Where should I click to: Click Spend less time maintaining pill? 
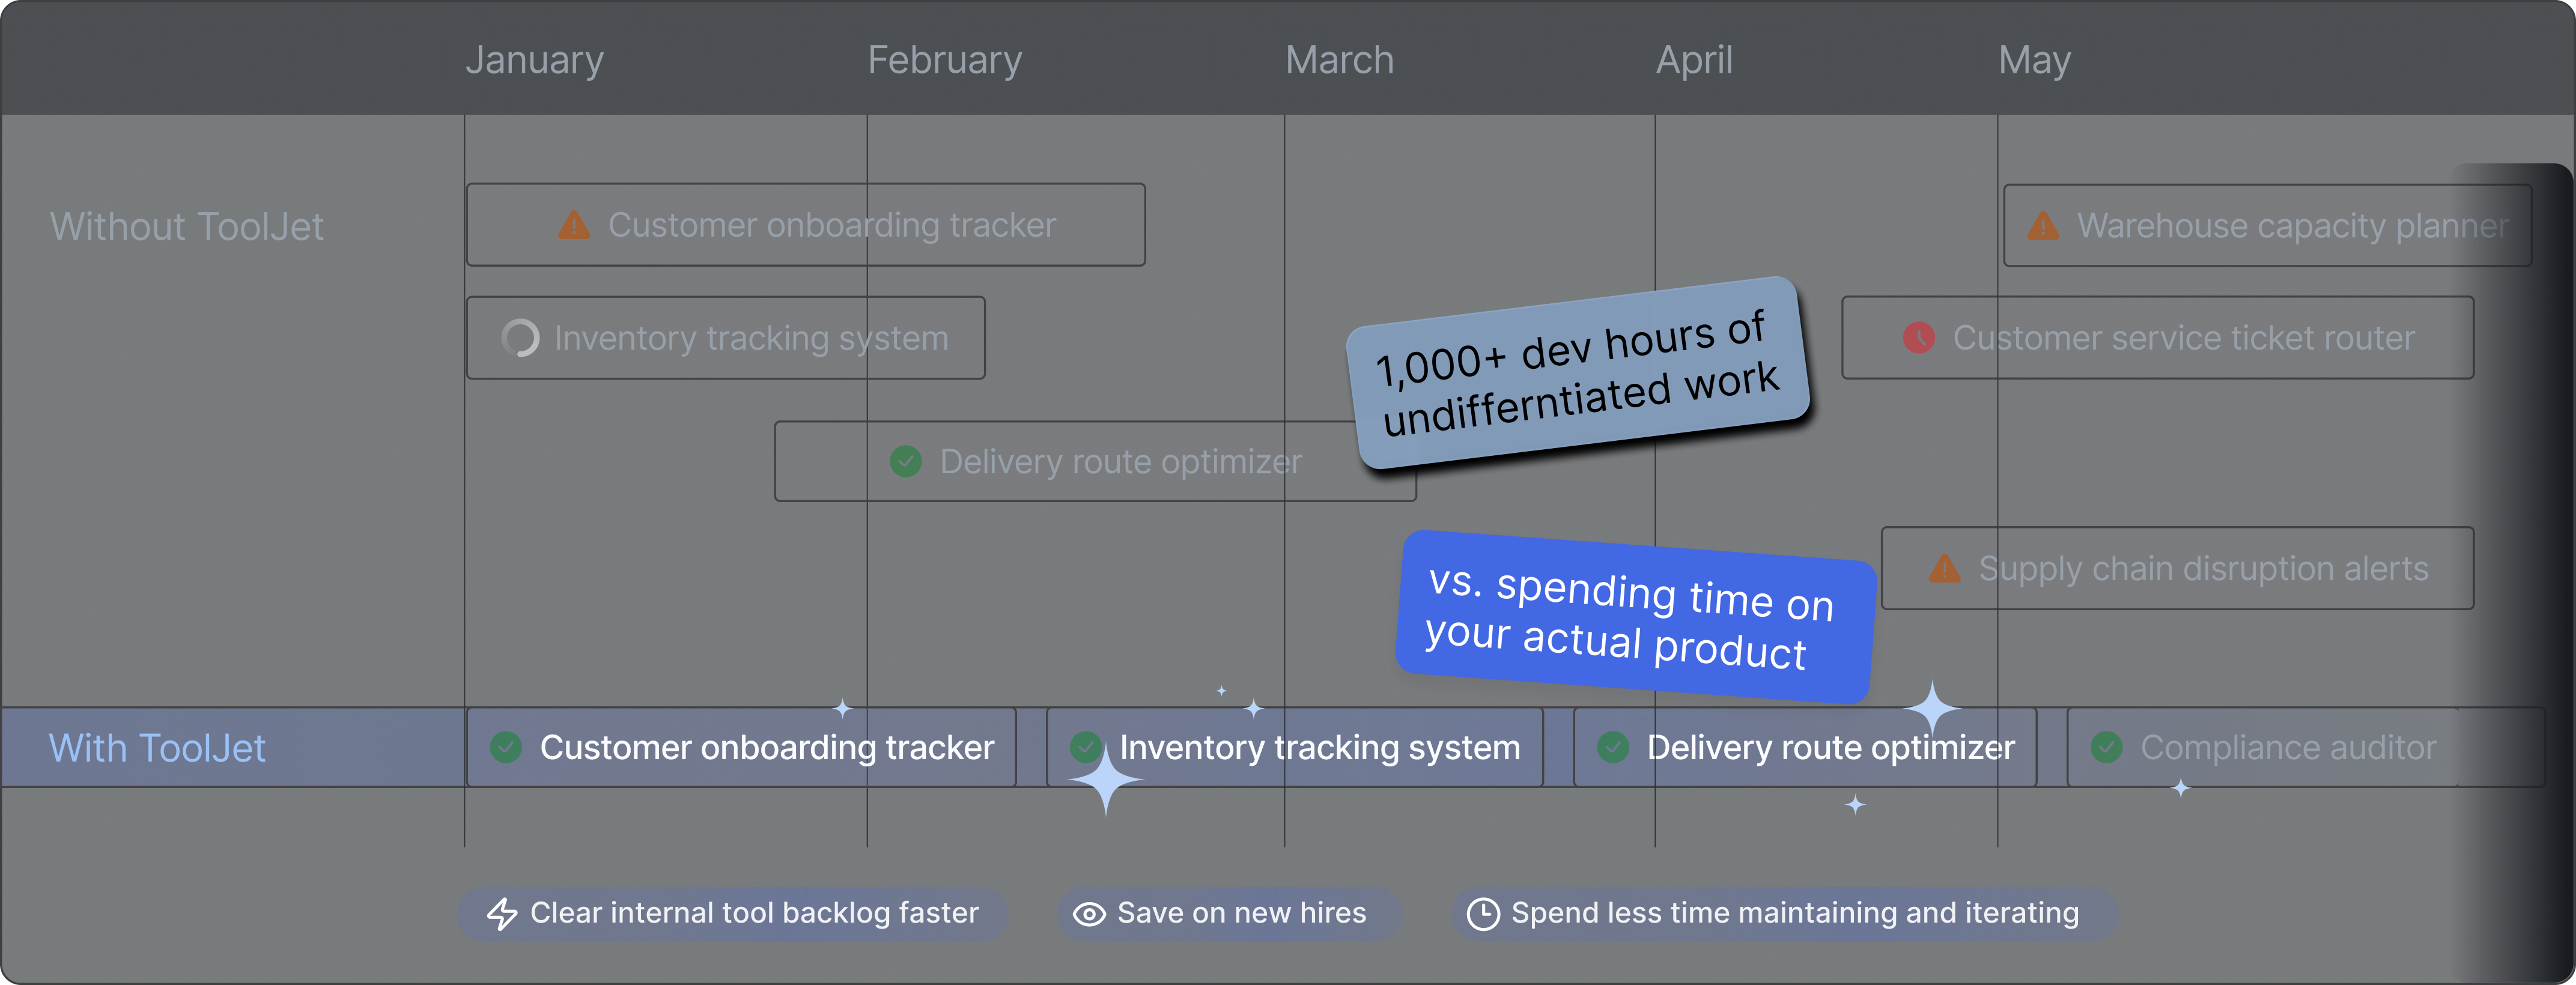(x=1784, y=913)
